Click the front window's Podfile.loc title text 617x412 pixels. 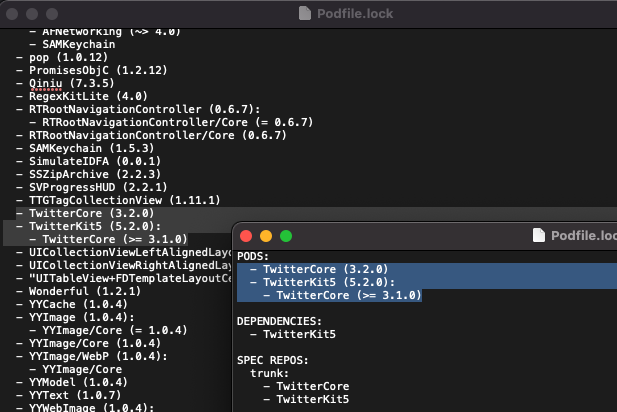584,236
